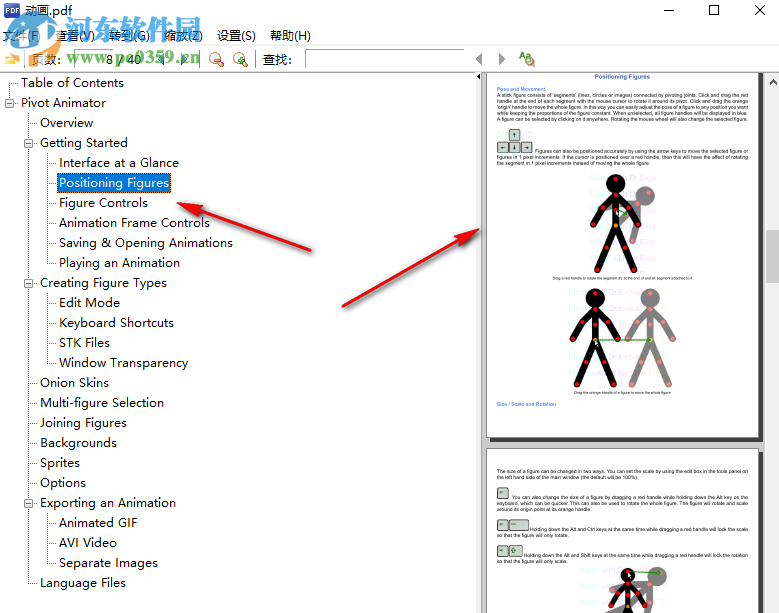
Task: Open Sprites bookmark
Action: [x=60, y=463]
